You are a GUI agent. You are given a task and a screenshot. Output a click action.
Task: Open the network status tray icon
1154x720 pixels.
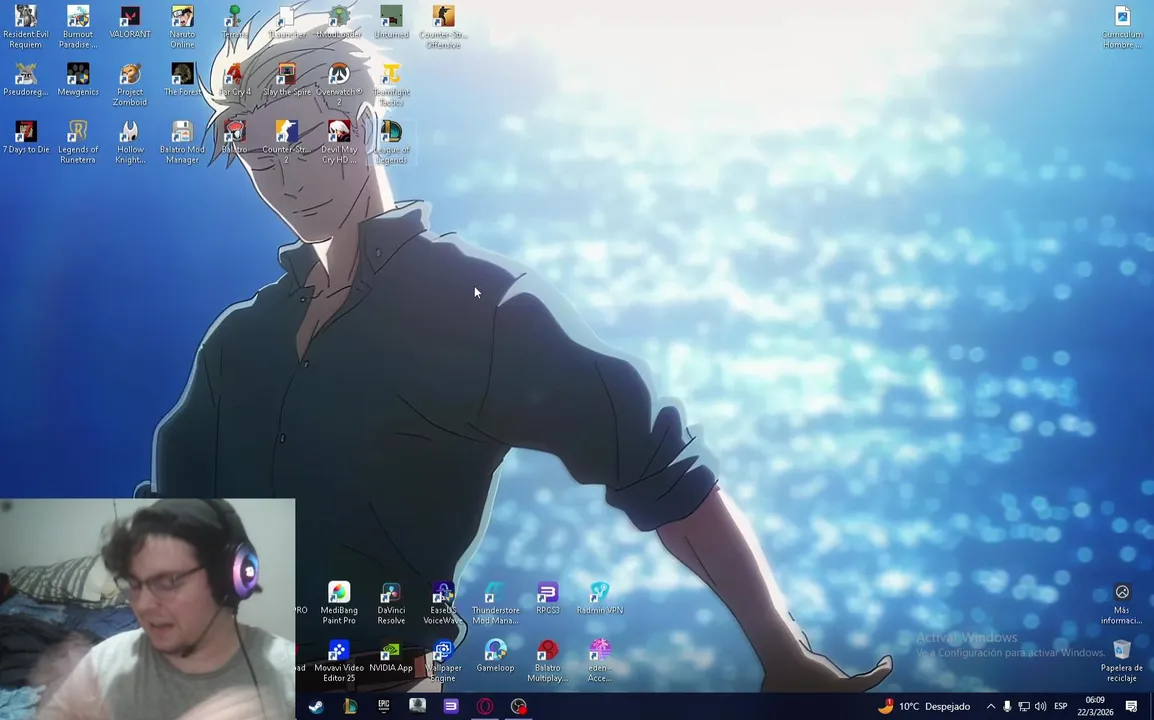coord(1024,706)
